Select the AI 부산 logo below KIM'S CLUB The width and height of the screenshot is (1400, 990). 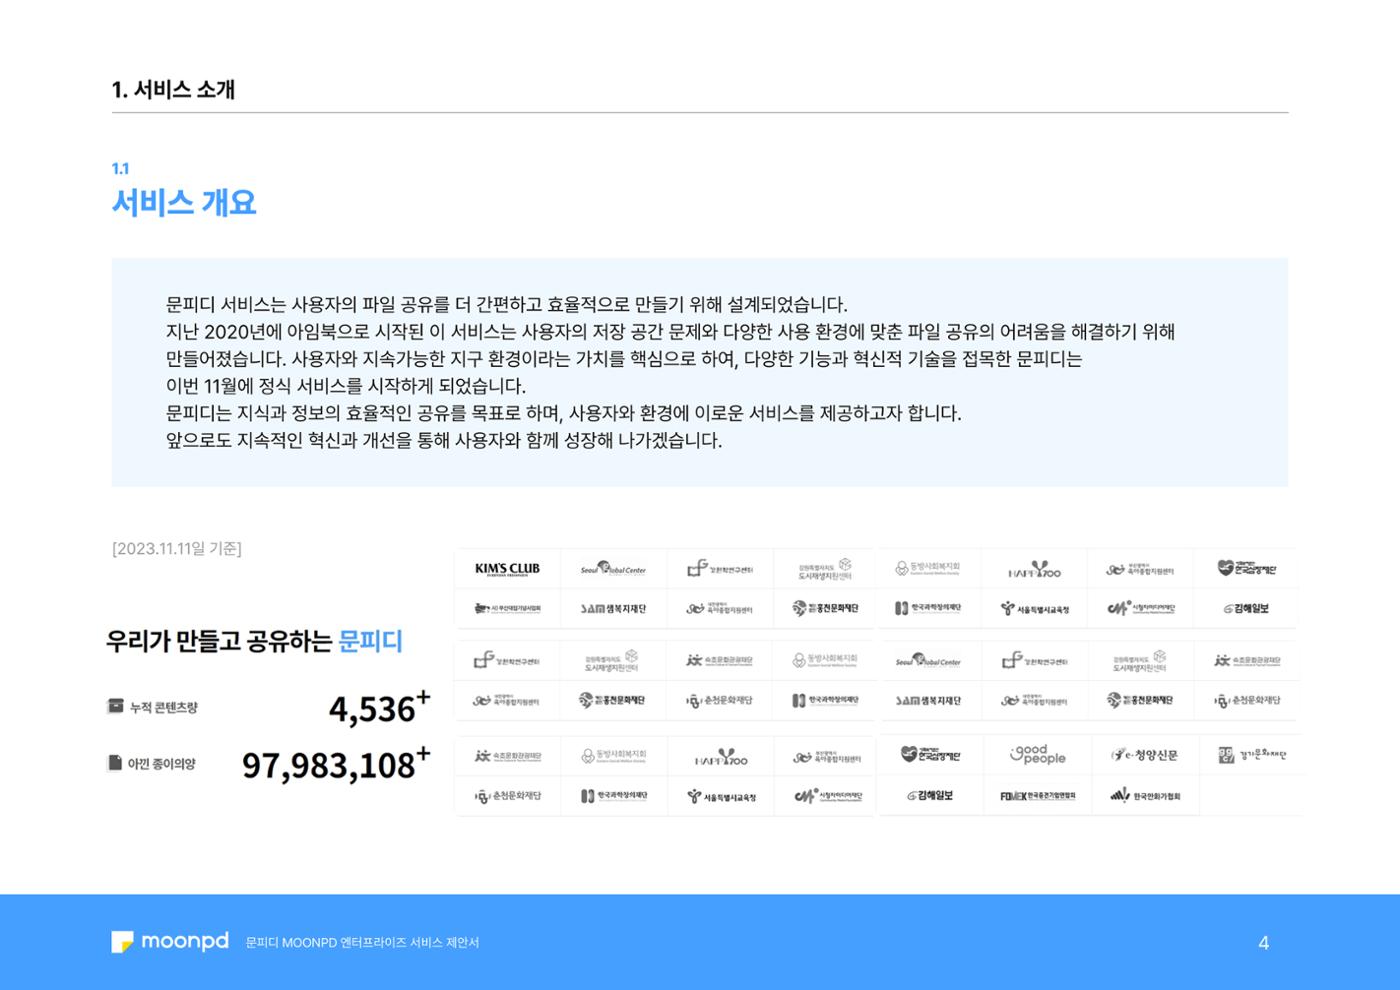507,608
